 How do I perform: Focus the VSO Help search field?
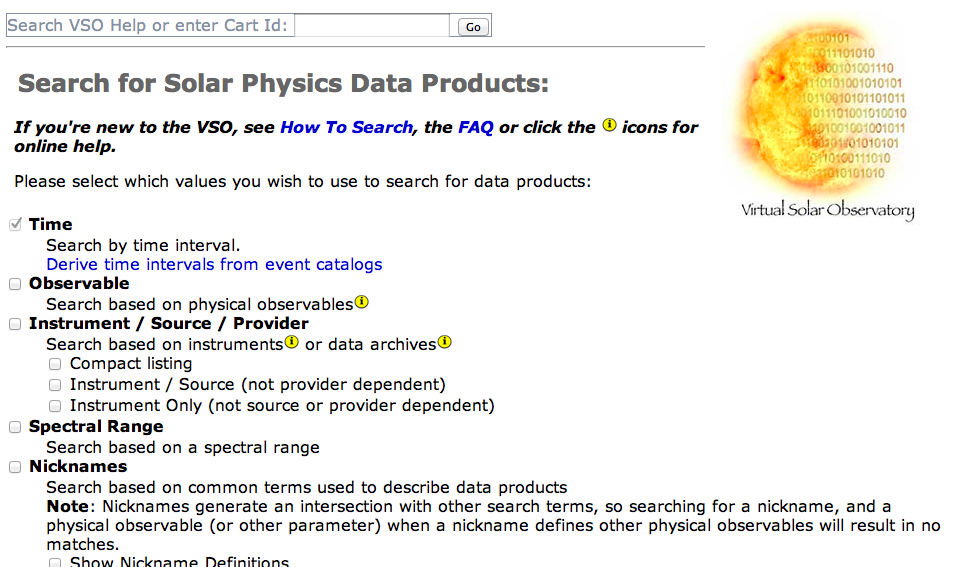point(371,26)
